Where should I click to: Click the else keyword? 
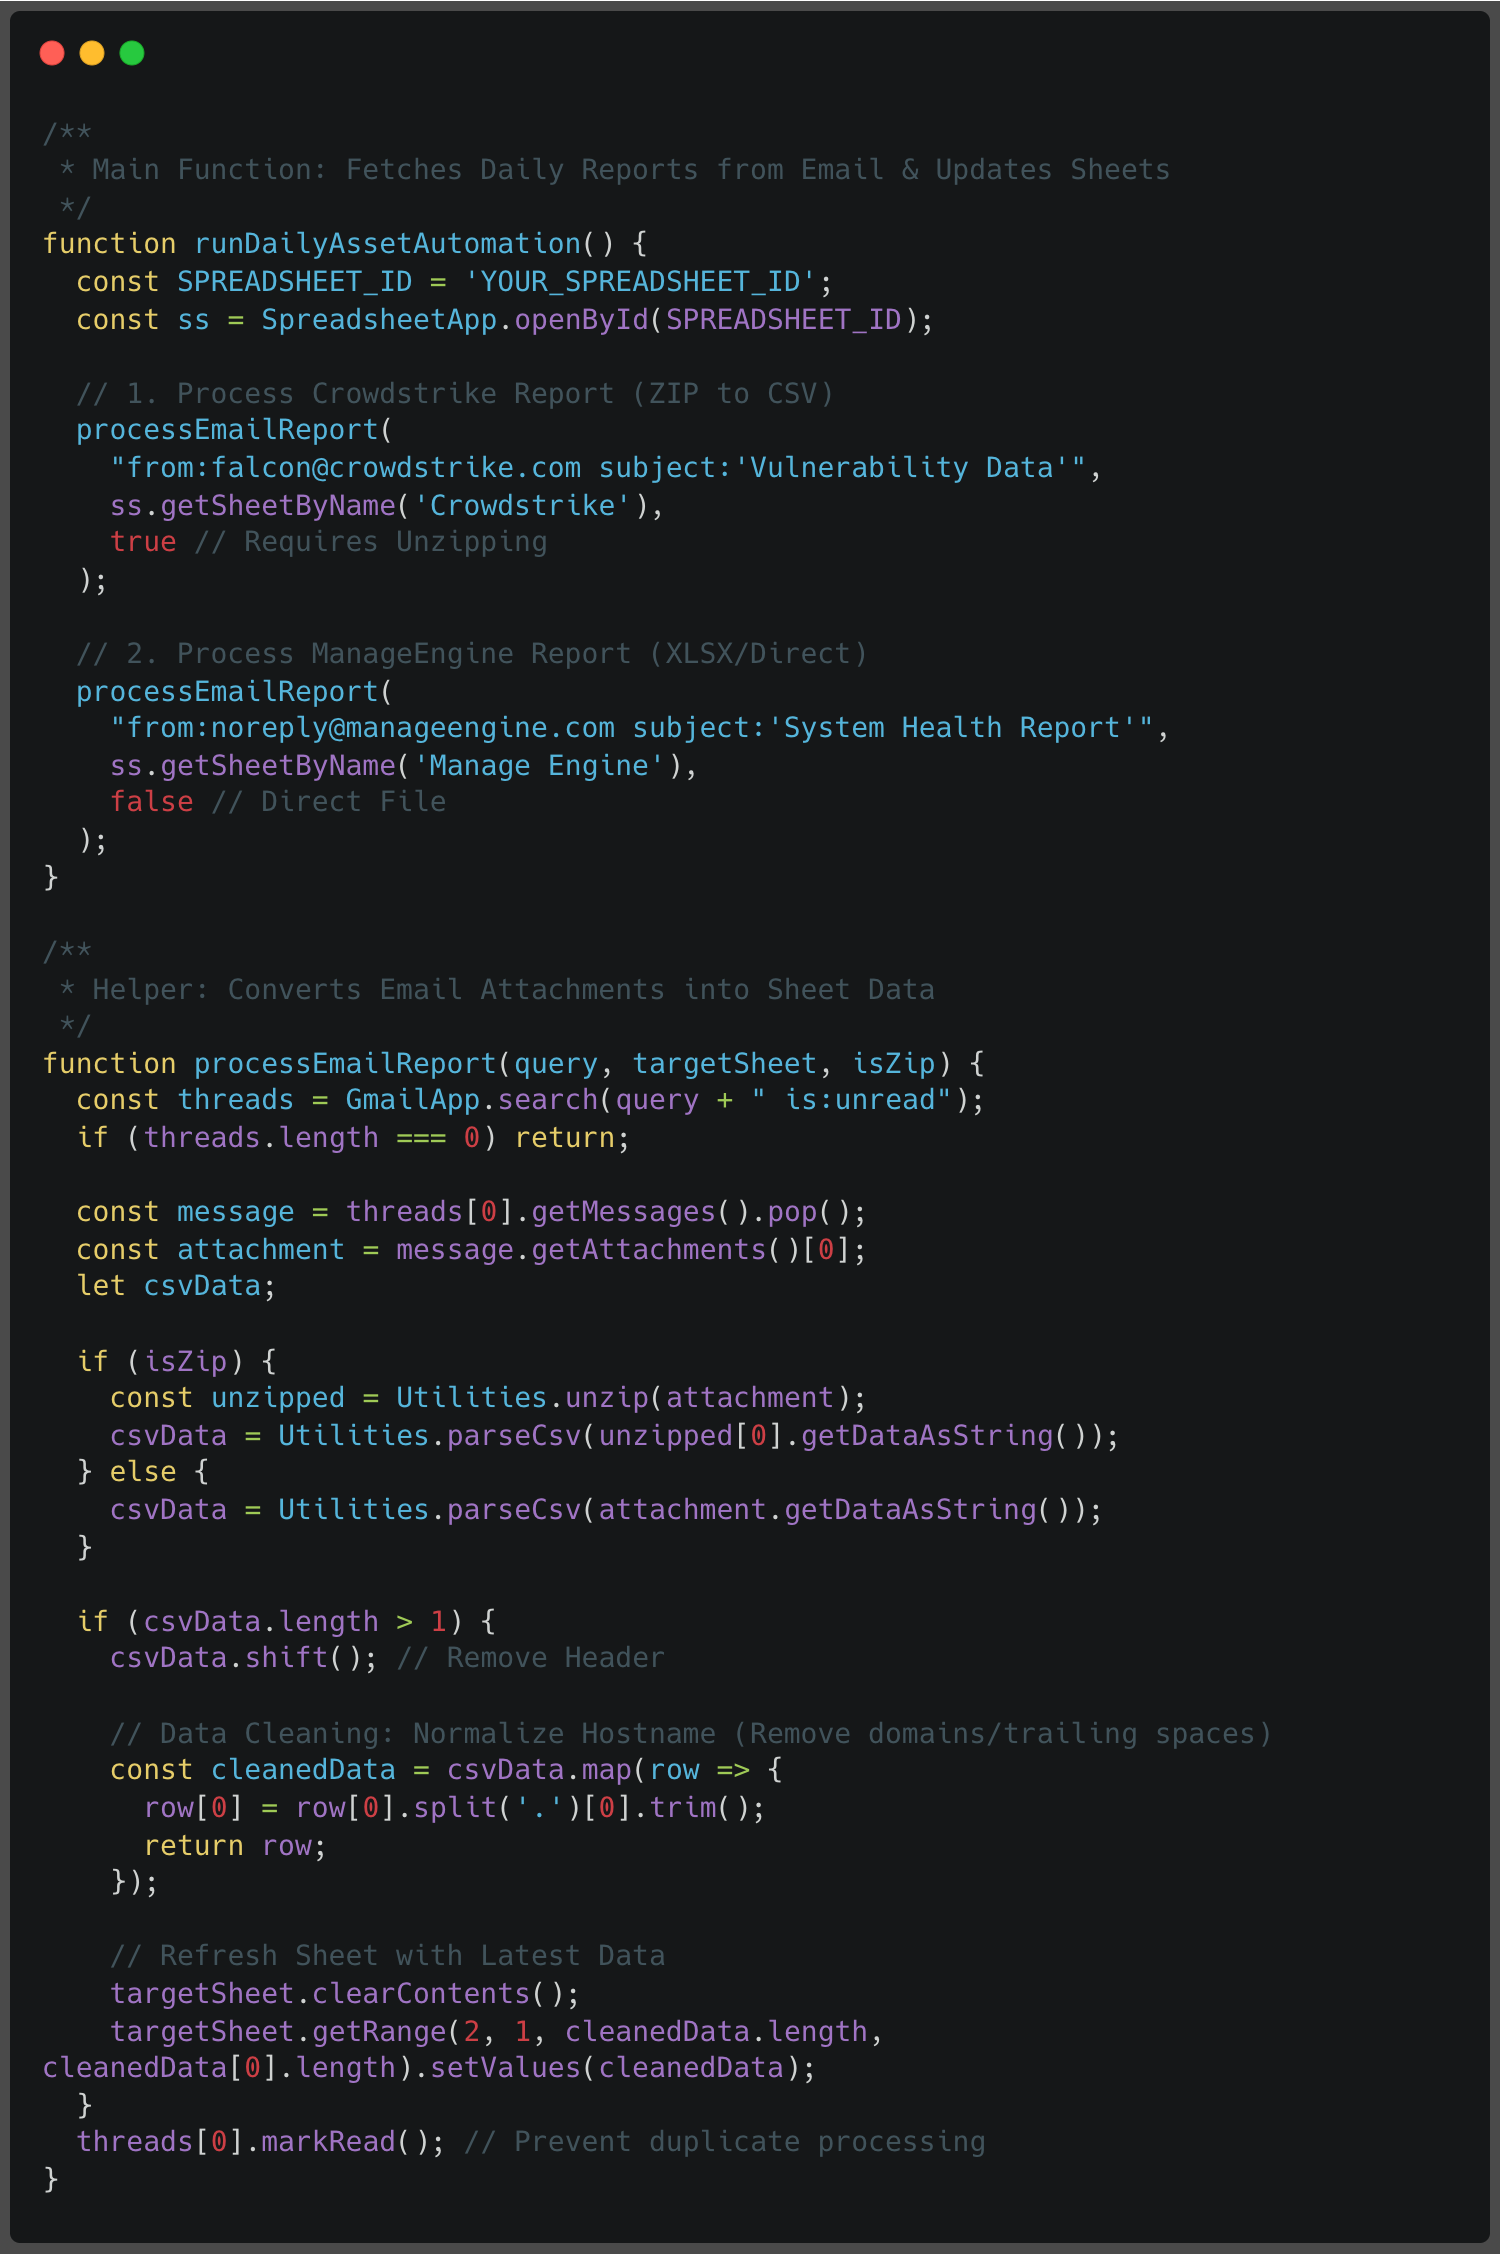[143, 1472]
